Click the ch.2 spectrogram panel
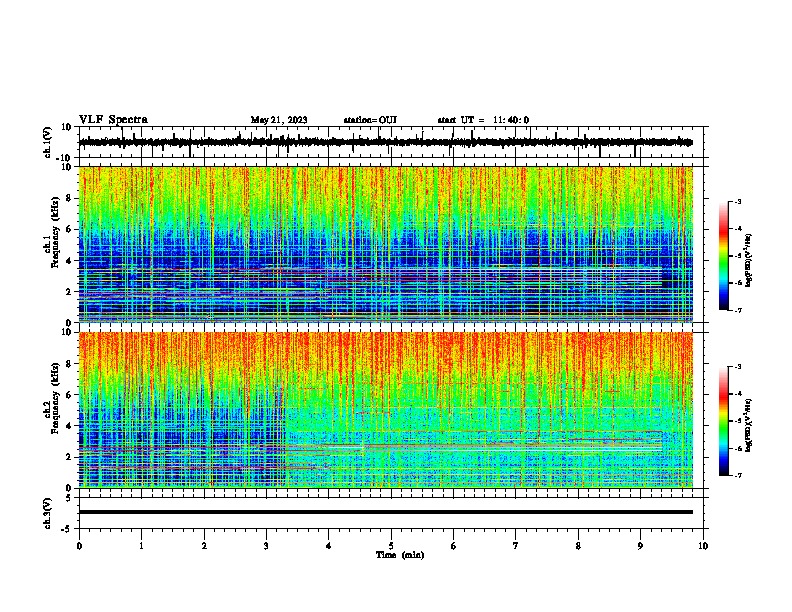 click(386, 410)
